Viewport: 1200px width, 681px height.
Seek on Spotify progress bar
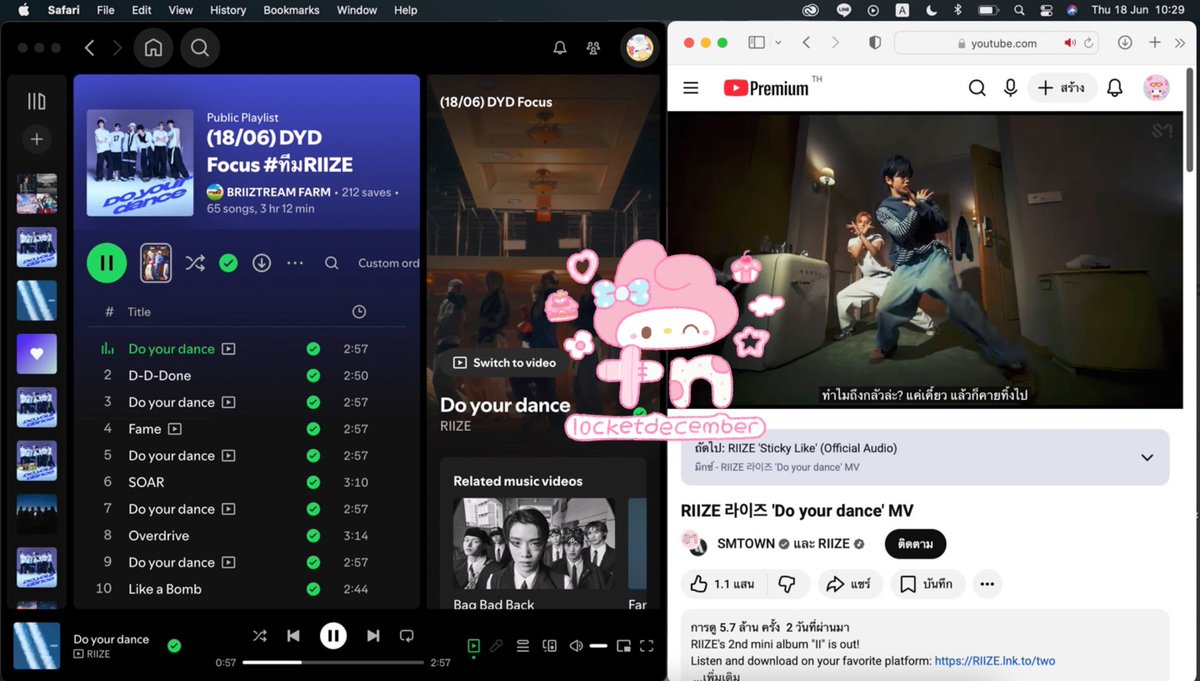(333, 662)
